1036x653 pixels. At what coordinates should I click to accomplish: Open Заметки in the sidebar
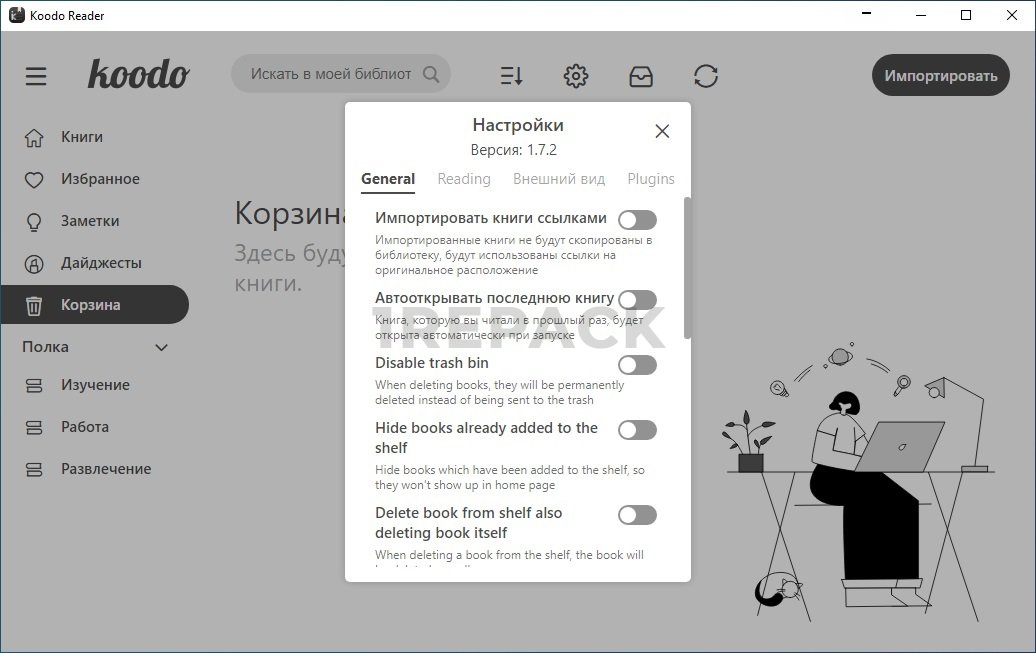click(89, 221)
